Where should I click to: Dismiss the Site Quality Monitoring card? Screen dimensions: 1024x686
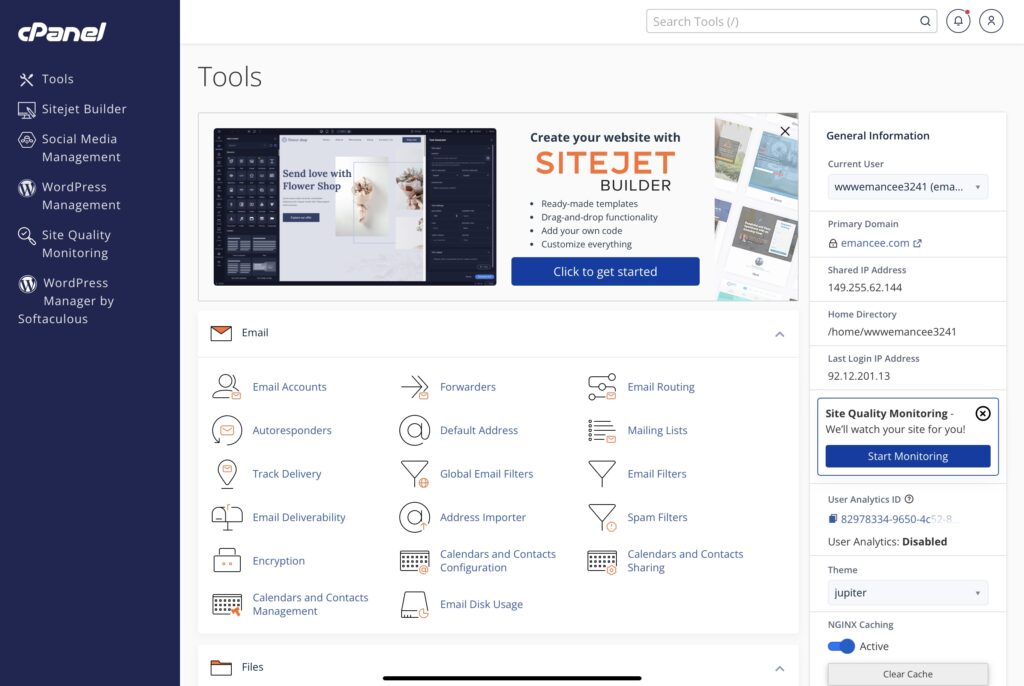coord(983,414)
